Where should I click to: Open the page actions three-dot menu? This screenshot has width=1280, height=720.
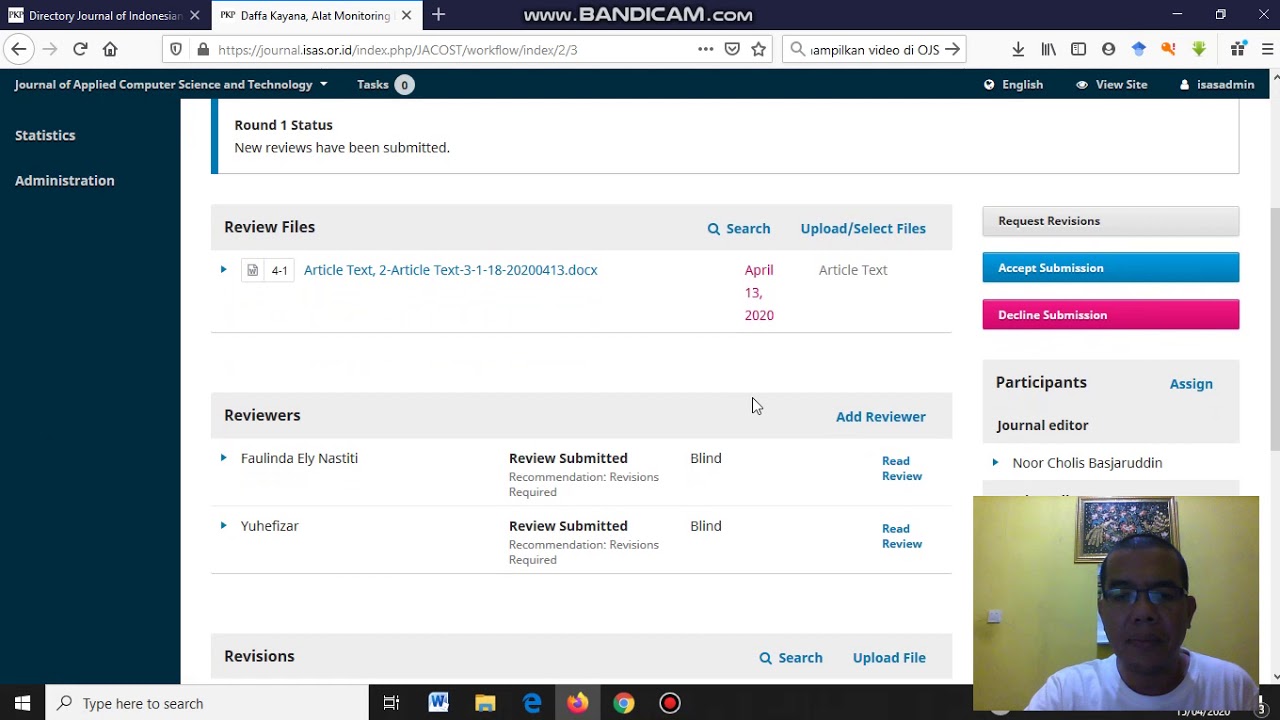point(705,49)
